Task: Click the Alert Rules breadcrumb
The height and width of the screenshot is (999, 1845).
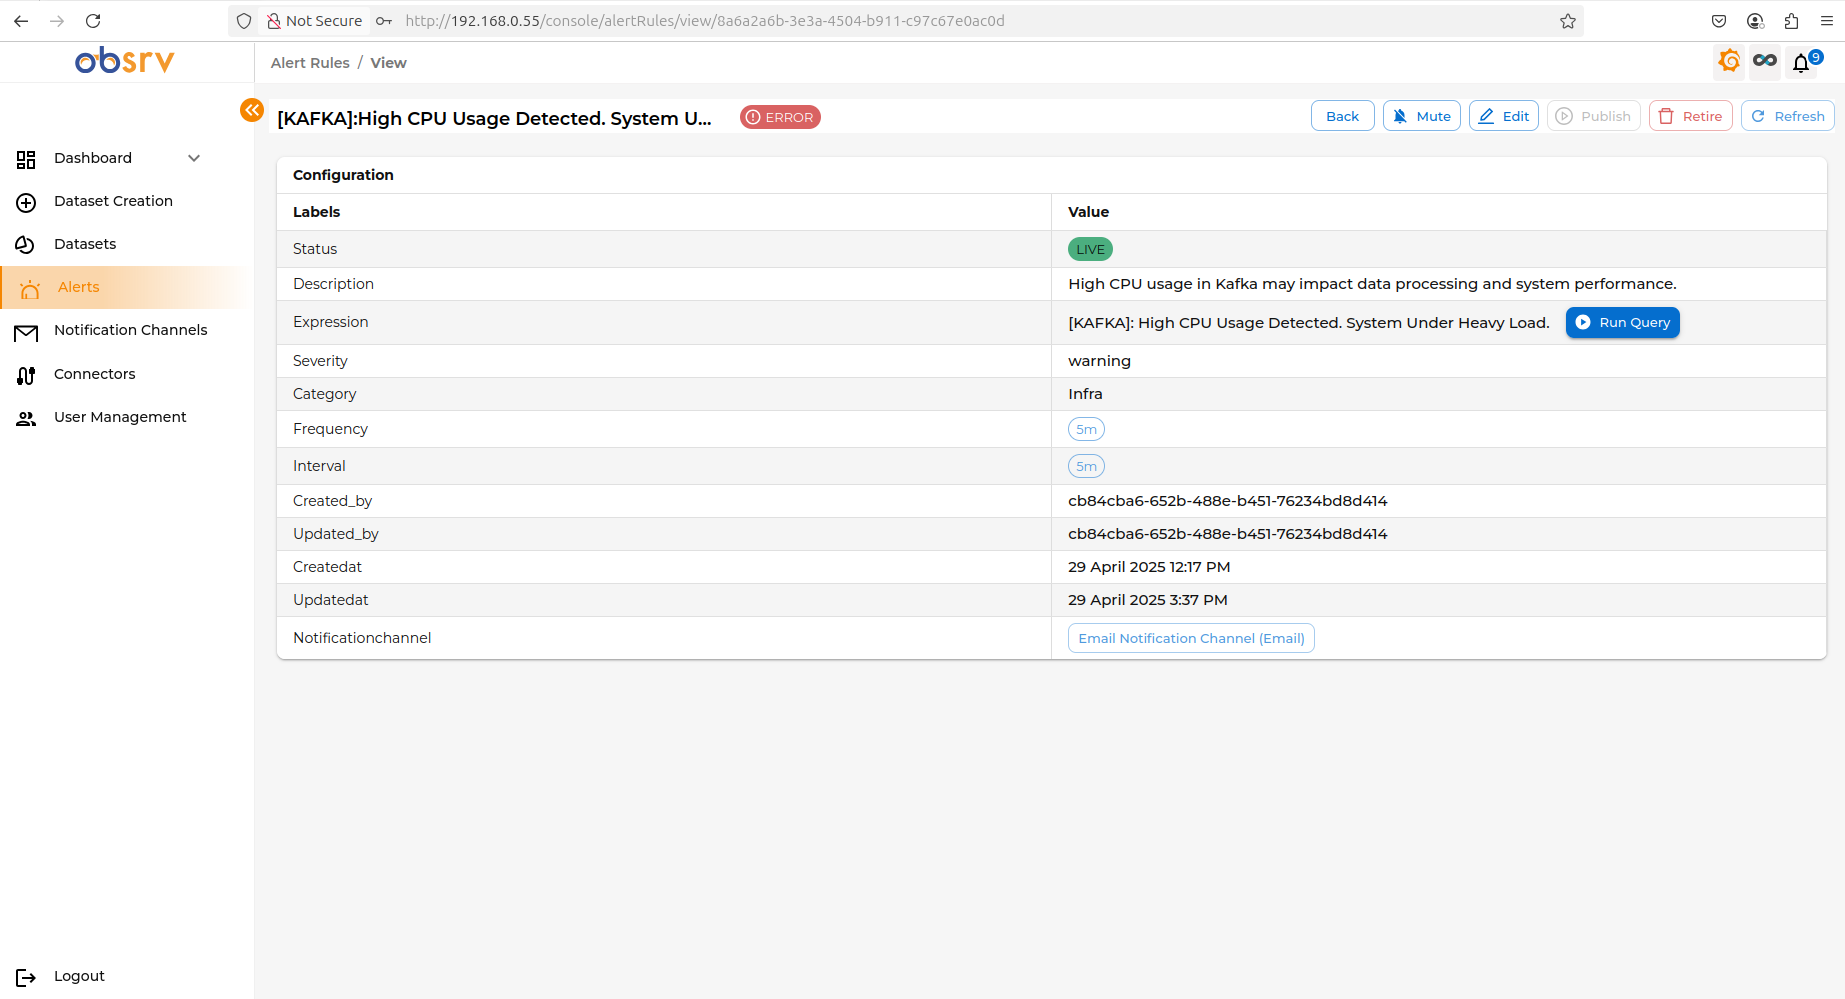Action: pos(310,63)
